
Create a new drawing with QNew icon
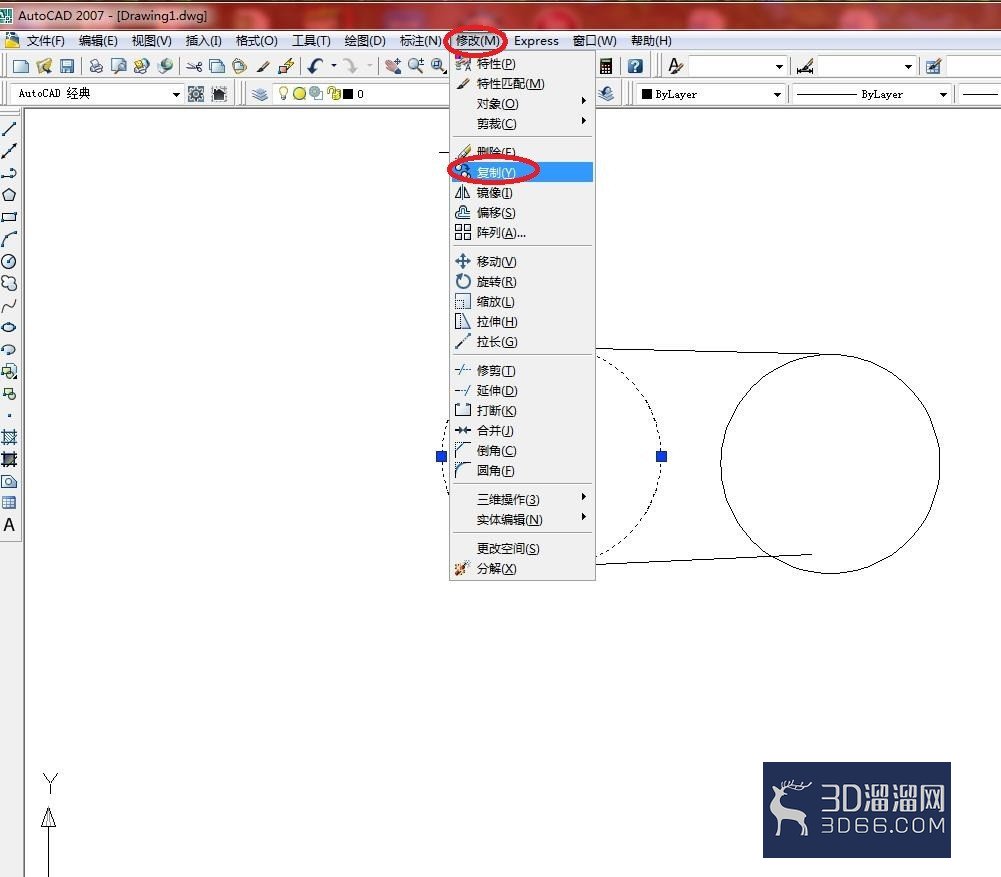click(x=20, y=66)
